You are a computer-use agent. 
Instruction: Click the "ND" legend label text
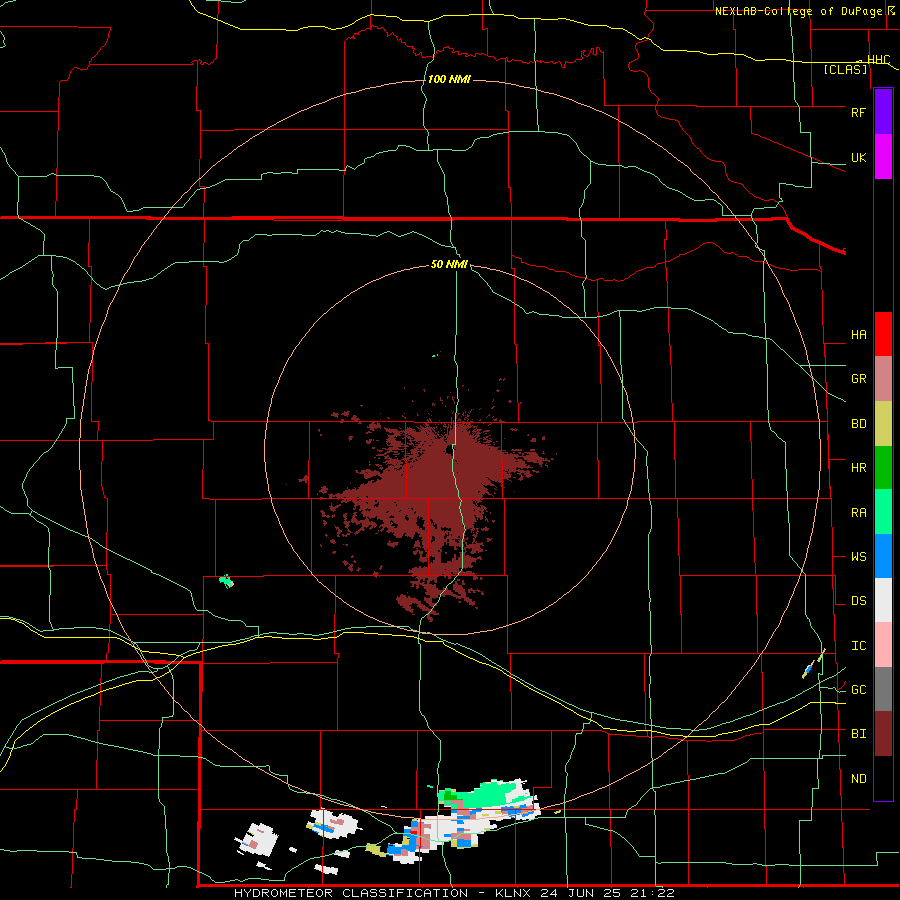pyautogui.click(x=858, y=779)
